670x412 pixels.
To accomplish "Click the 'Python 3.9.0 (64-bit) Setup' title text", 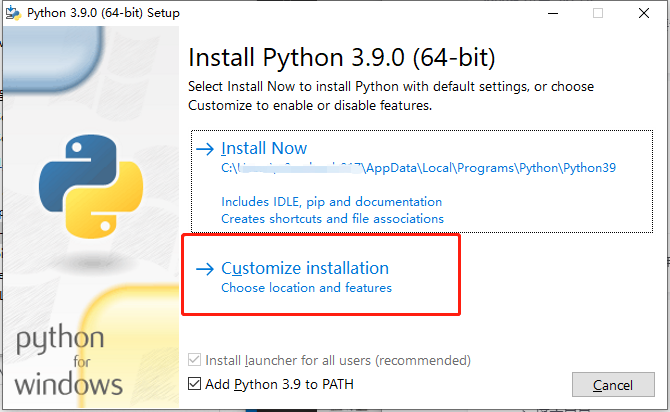I will click(x=105, y=13).
